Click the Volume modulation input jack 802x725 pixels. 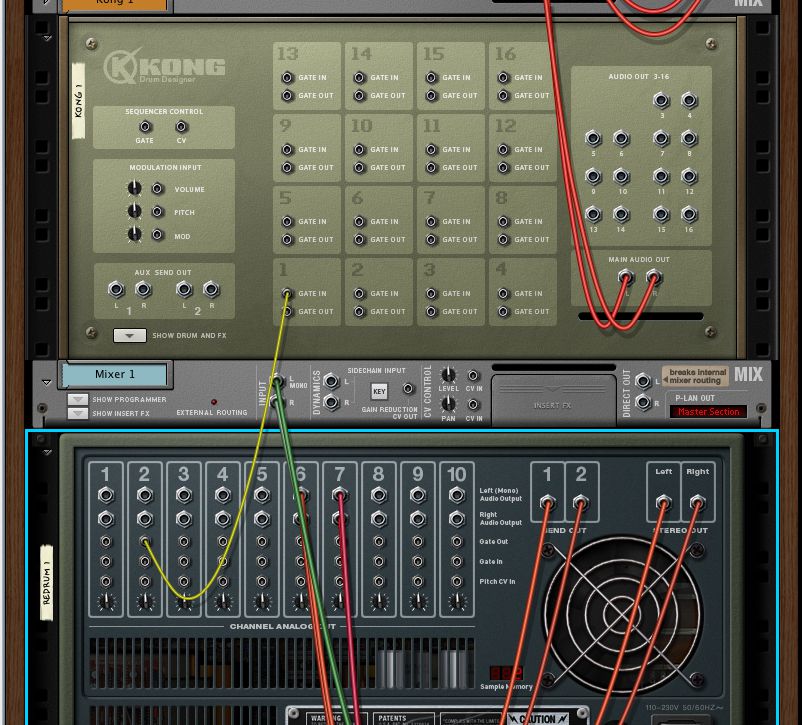coord(158,189)
